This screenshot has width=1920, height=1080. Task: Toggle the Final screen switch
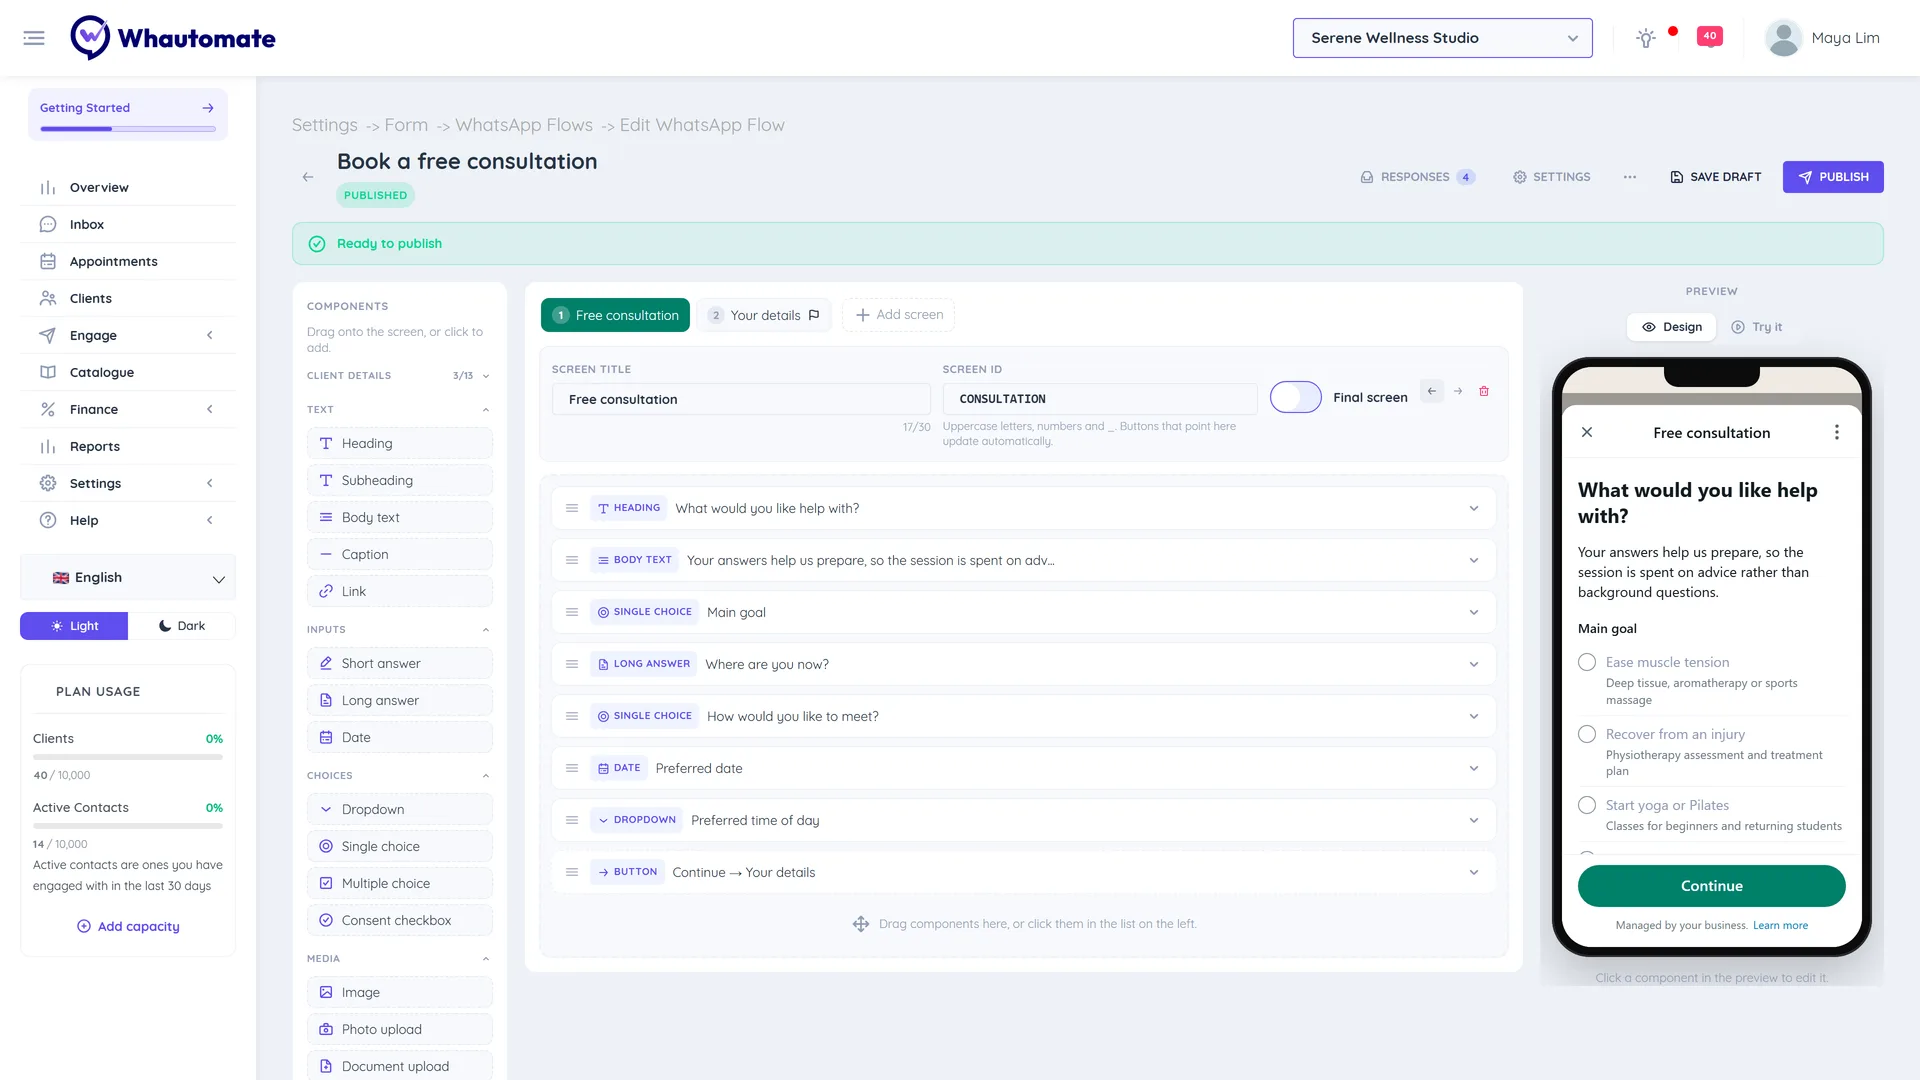[1296, 397]
